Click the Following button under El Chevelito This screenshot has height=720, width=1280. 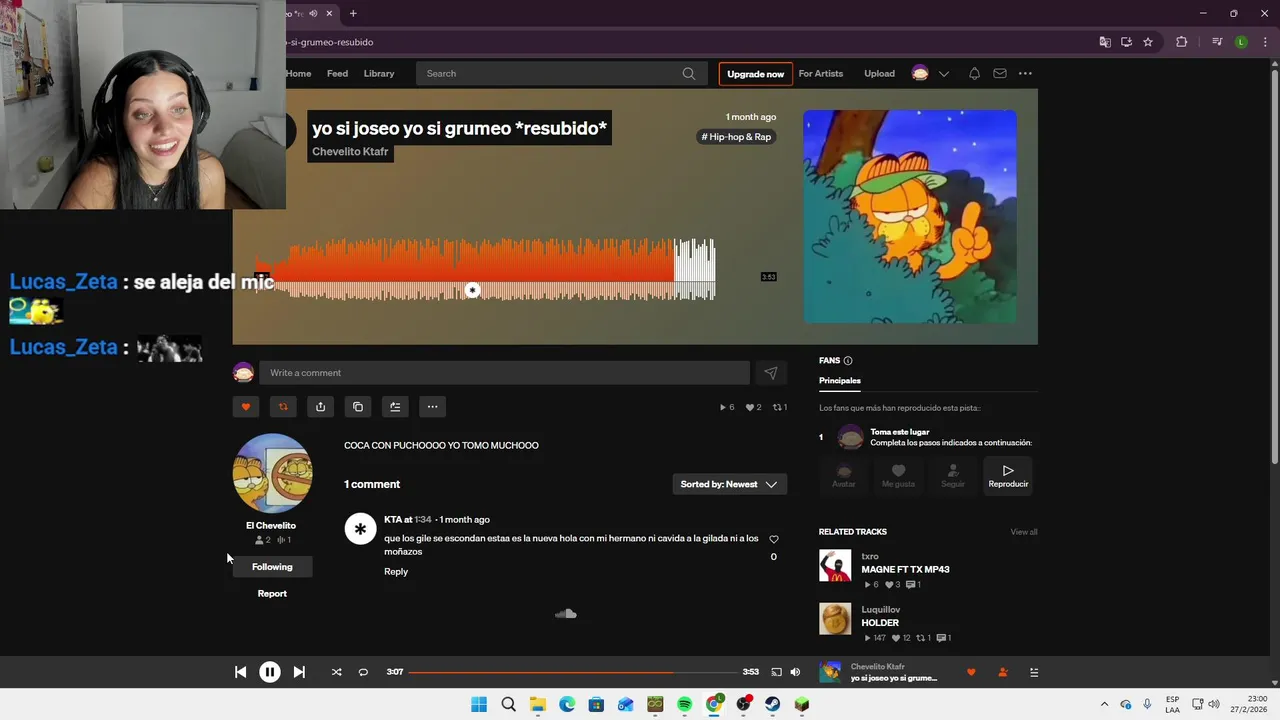click(x=272, y=567)
